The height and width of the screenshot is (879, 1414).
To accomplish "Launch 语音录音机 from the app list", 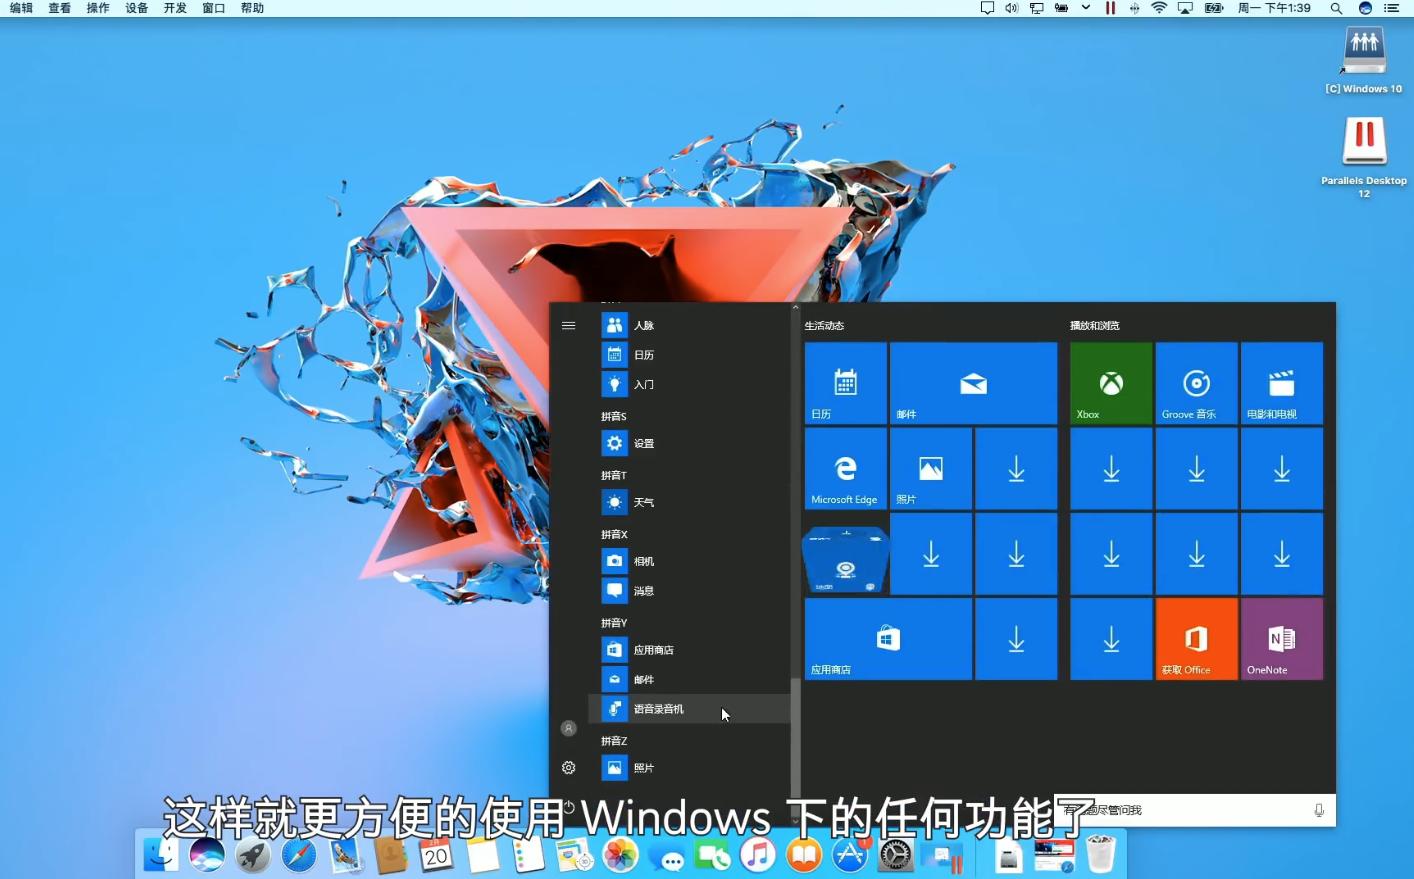I will [x=659, y=708].
